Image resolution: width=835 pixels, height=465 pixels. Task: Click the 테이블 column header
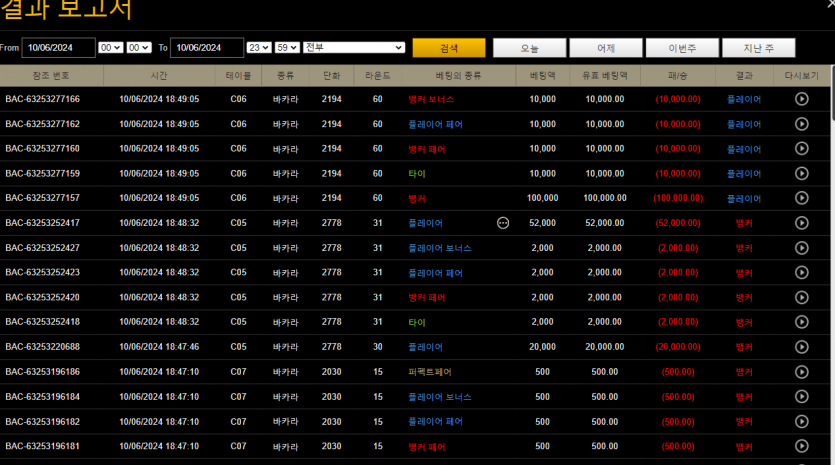238,76
